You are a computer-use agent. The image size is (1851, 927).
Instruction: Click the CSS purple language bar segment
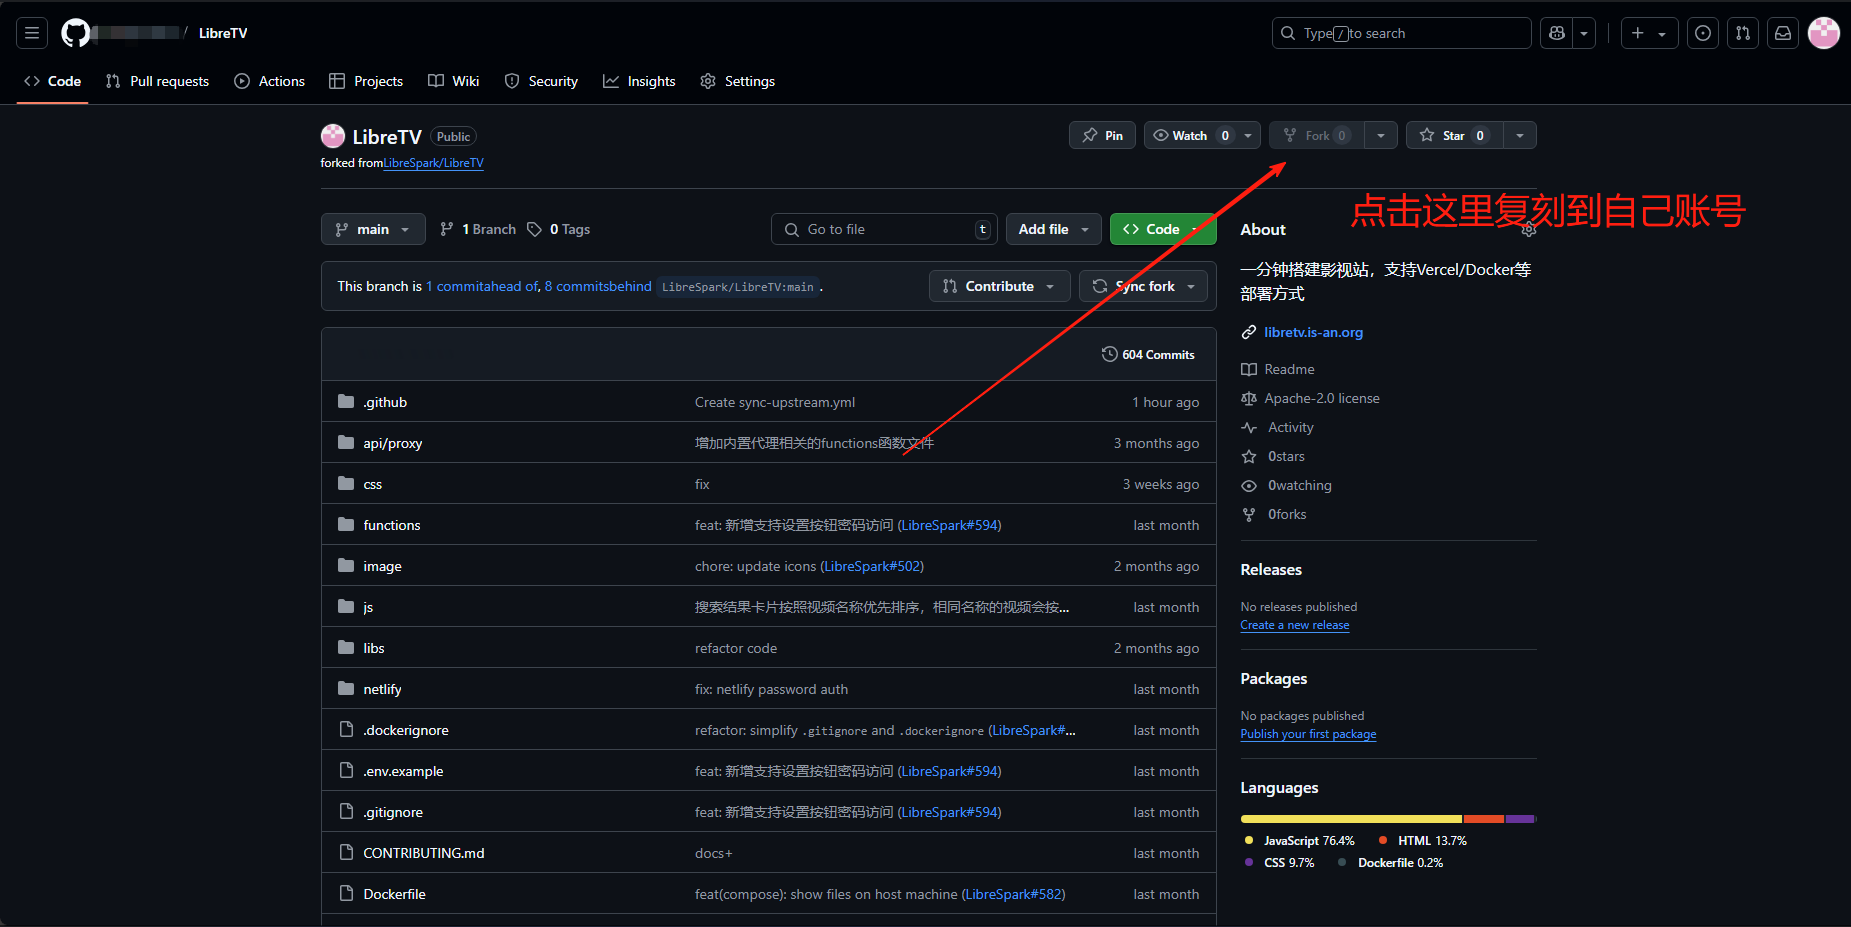pyautogui.click(x=1520, y=819)
